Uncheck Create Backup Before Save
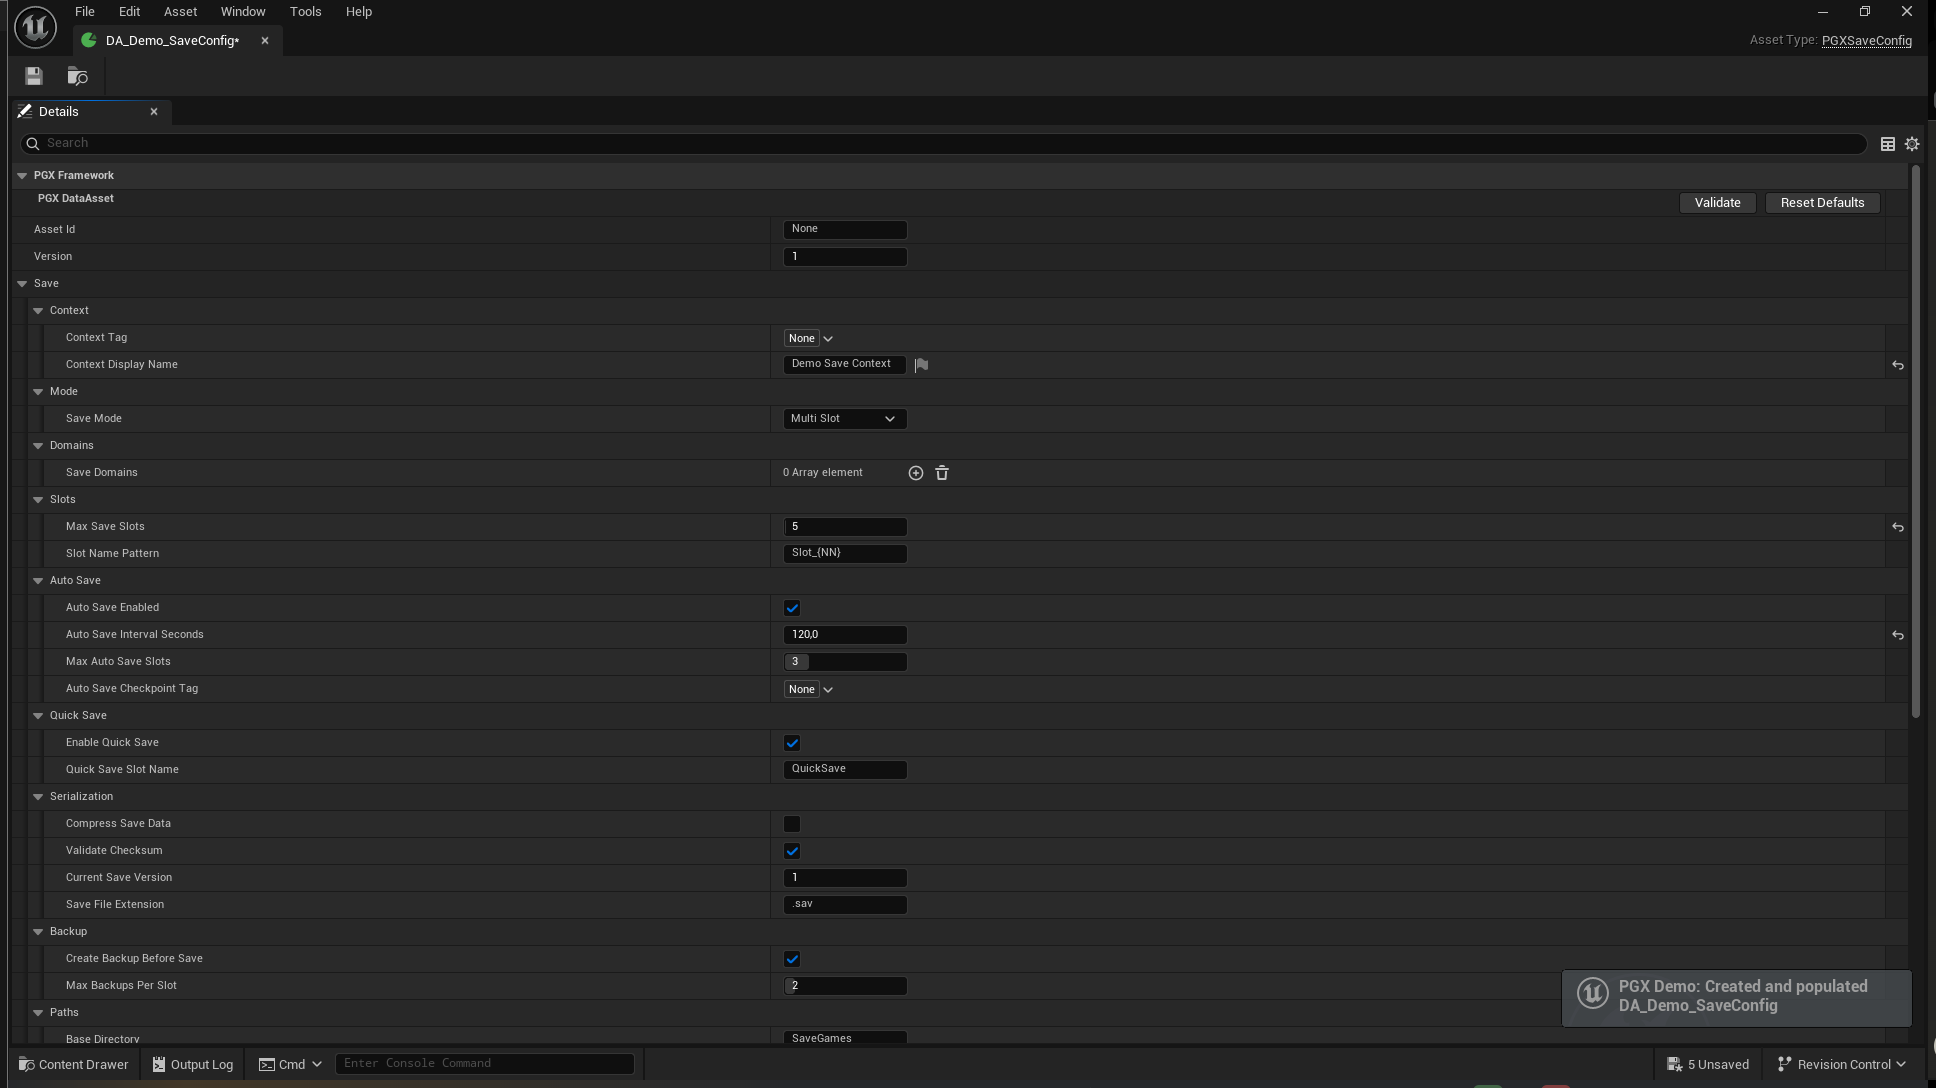This screenshot has width=1936, height=1088. point(792,958)
